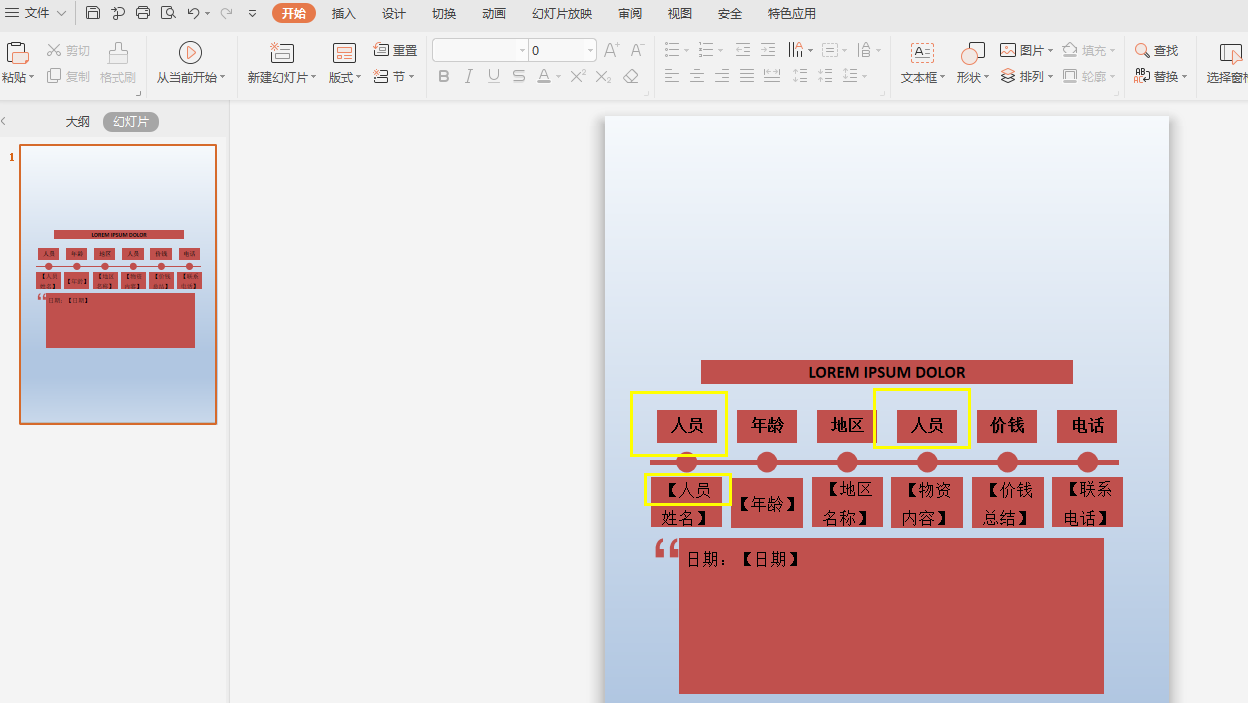Start slideshow with 从当前开始 play icon

coord(190,53)
